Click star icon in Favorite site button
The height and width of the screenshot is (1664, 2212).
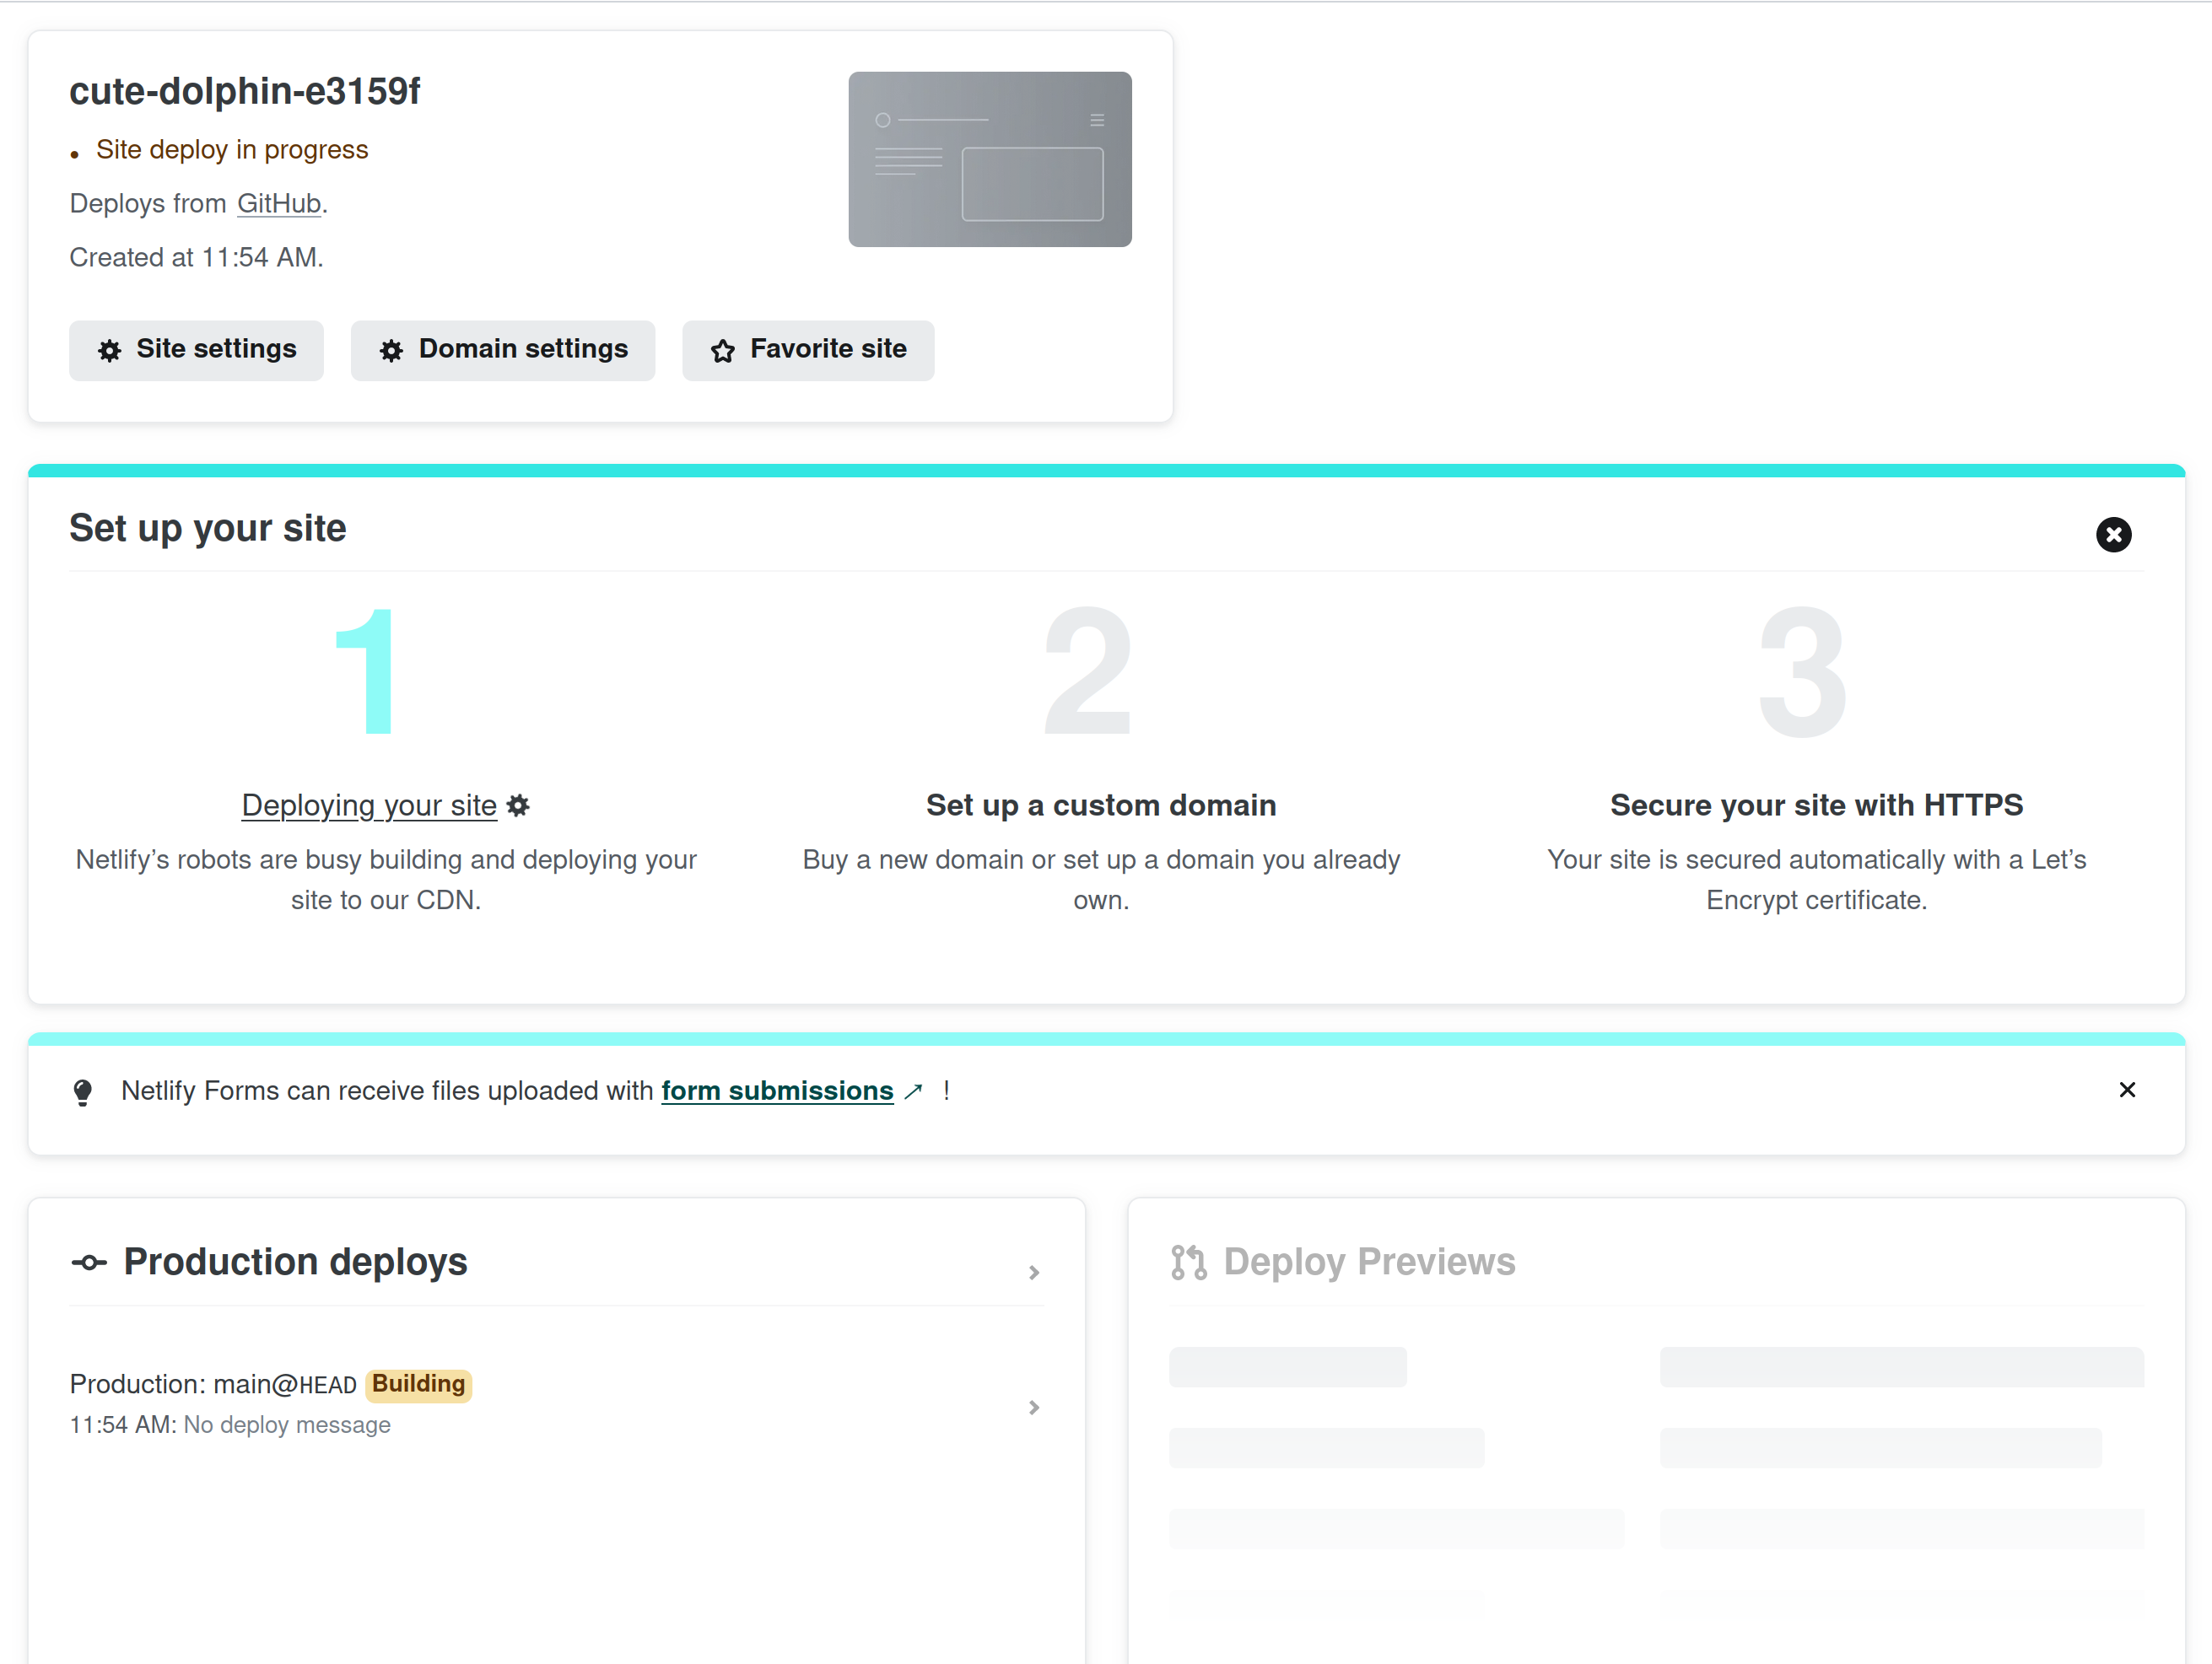point(723,351)
